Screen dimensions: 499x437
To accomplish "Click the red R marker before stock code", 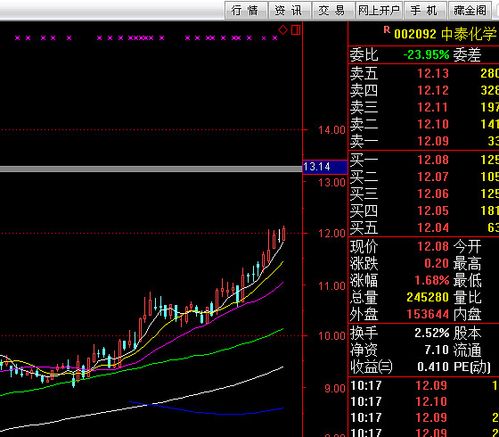I will (387, 30).
